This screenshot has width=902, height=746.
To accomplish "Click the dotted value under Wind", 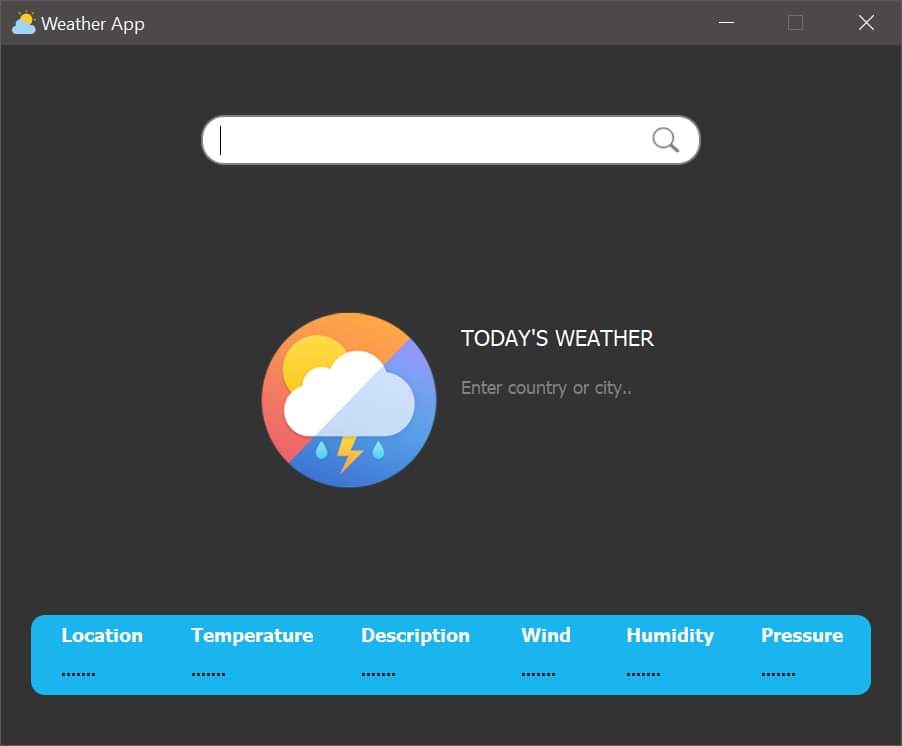I will click(538, 674).
